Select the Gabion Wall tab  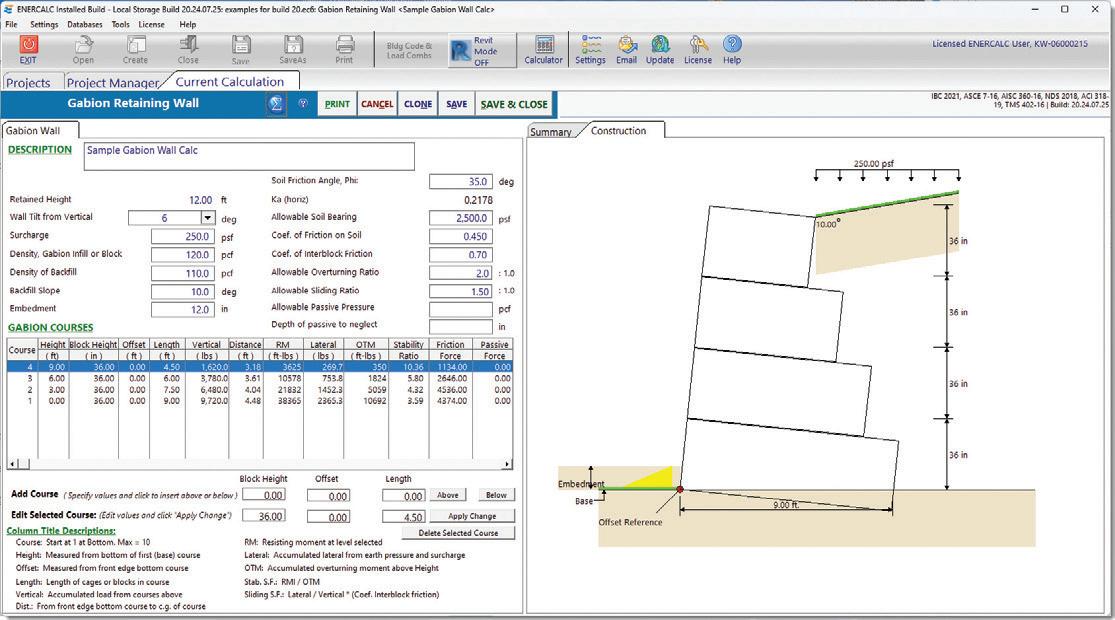(33, 131)
